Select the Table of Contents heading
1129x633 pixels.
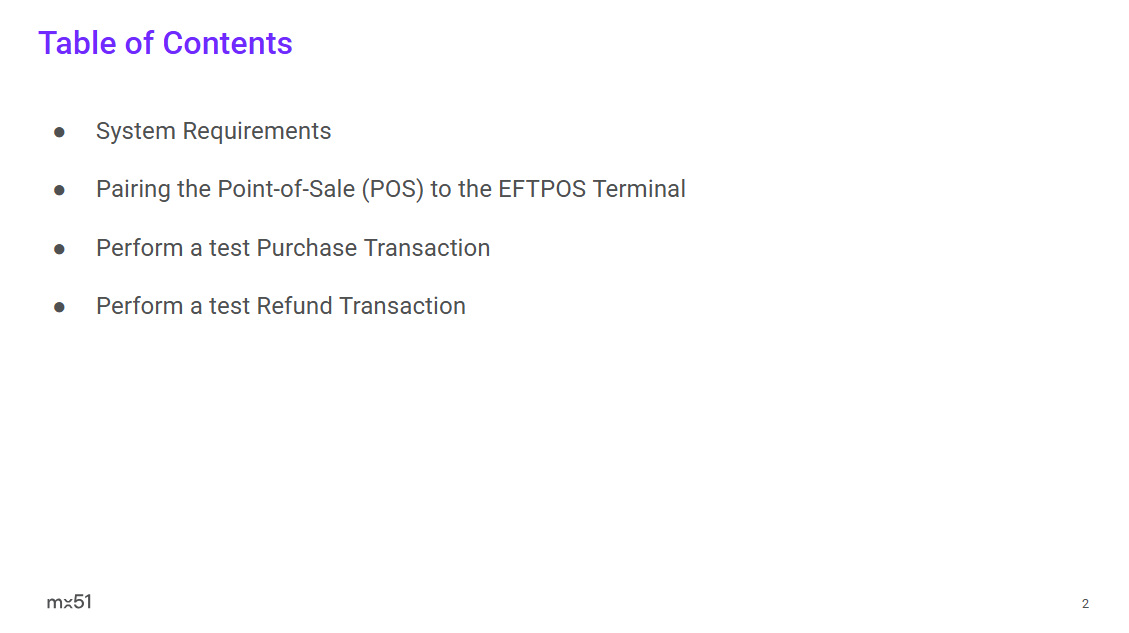[165, 44]
